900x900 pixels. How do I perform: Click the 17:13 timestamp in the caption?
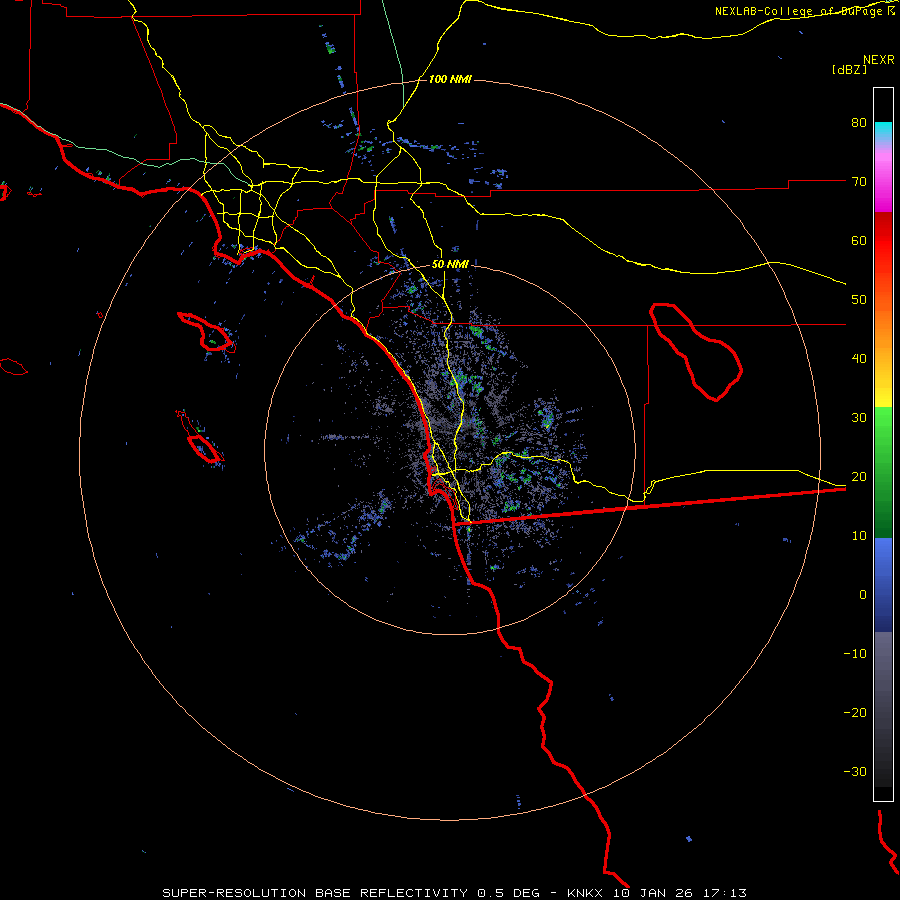pyautogui.click(x=724, y=893)
